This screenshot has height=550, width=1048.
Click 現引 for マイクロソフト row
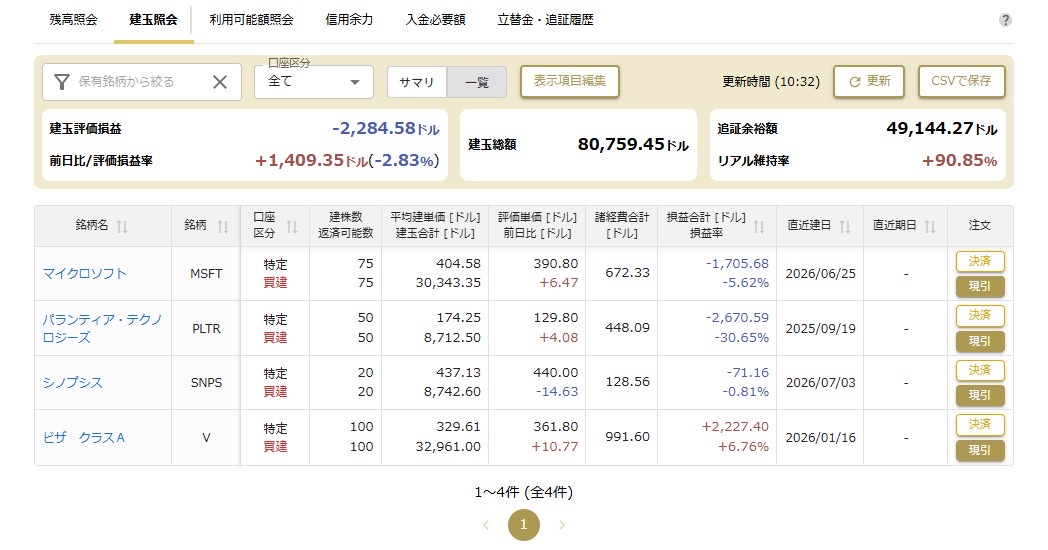(x=980, y=286)
